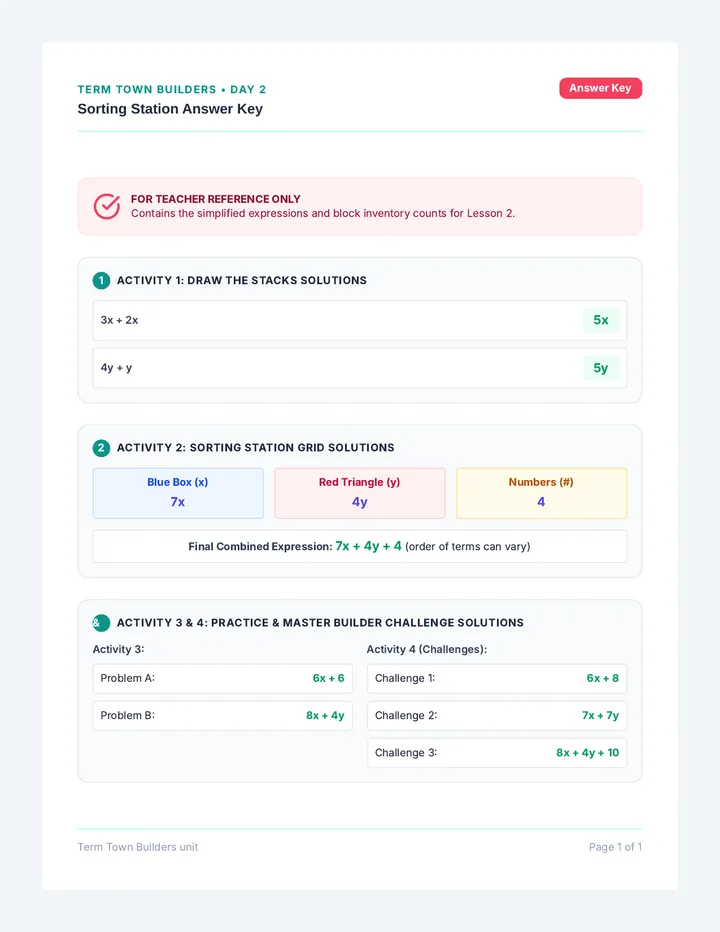
Task: Click the Sorting Station Answer Key title
Action: tap(170, 109)
